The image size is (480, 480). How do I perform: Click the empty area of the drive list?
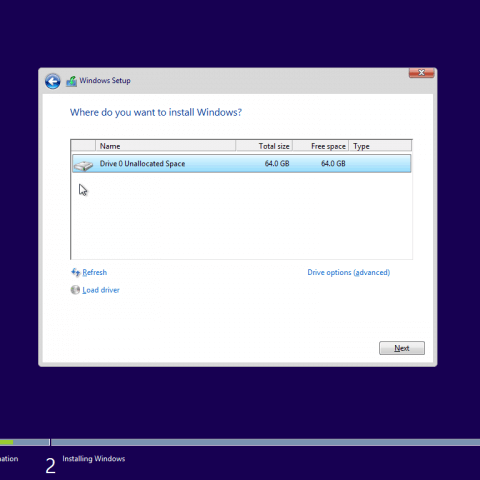(x=242, y=216)
